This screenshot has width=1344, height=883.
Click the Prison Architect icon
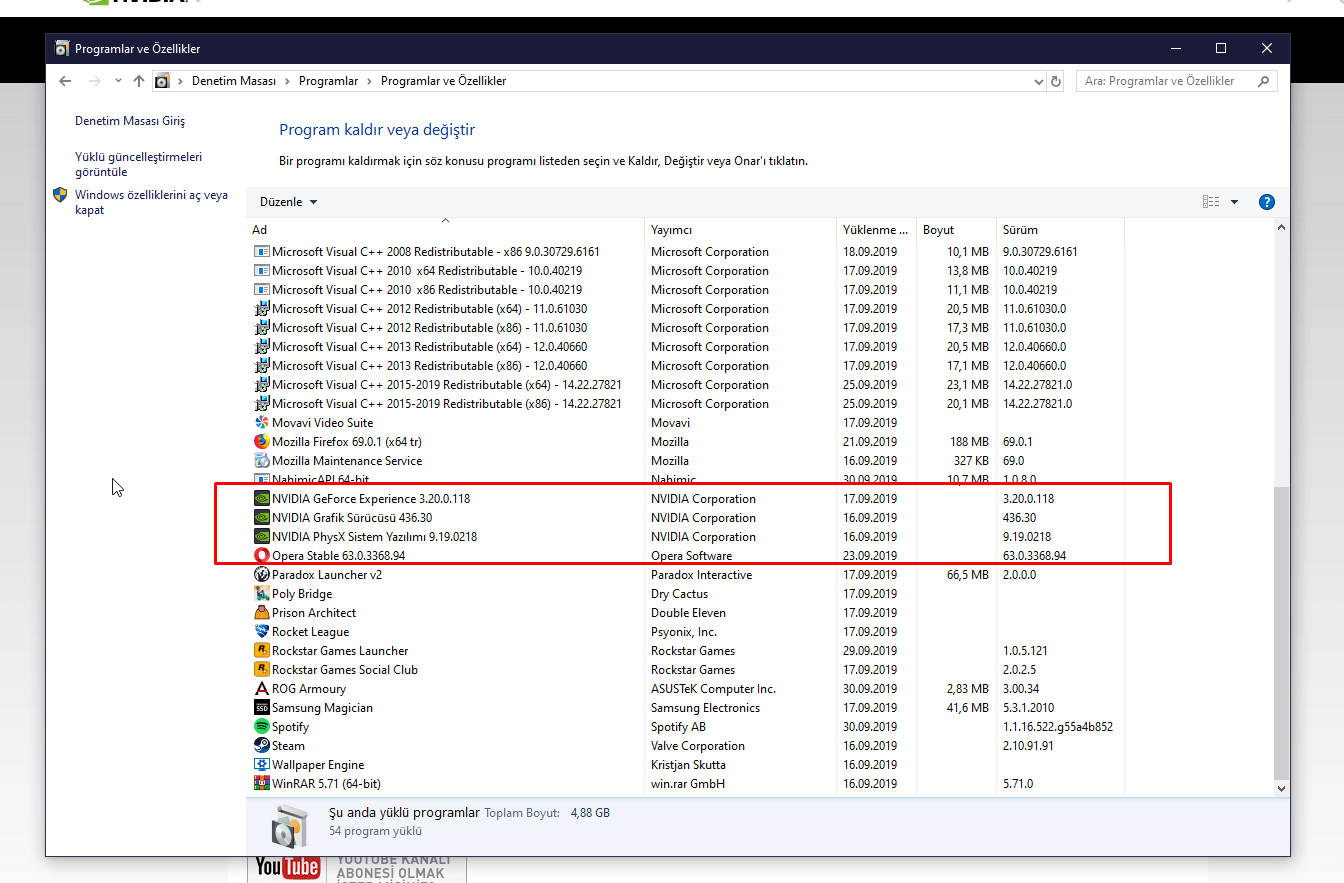[x=262, y=613]
